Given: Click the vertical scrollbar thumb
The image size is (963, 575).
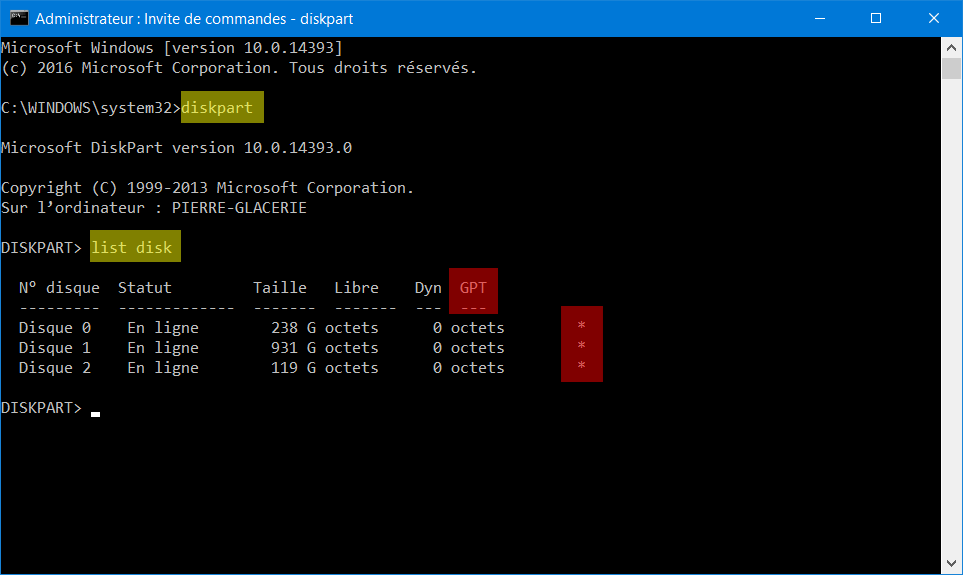Looking at the screenshot, I should [951, 69].
